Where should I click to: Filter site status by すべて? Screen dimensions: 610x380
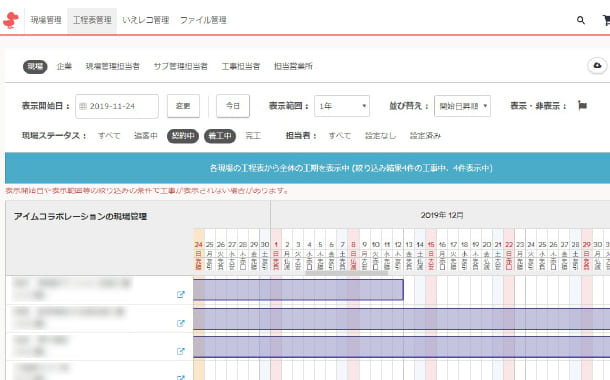tap(109, 136)
